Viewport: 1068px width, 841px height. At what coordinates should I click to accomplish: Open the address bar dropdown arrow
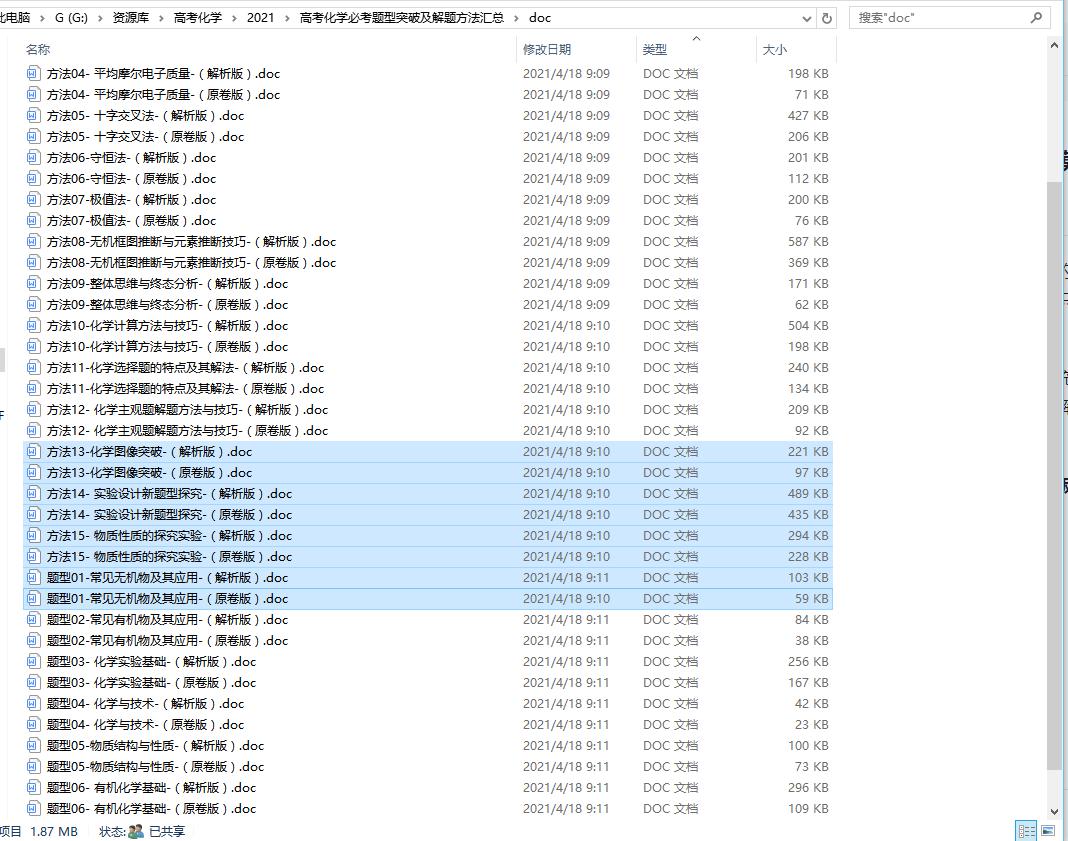806,17
